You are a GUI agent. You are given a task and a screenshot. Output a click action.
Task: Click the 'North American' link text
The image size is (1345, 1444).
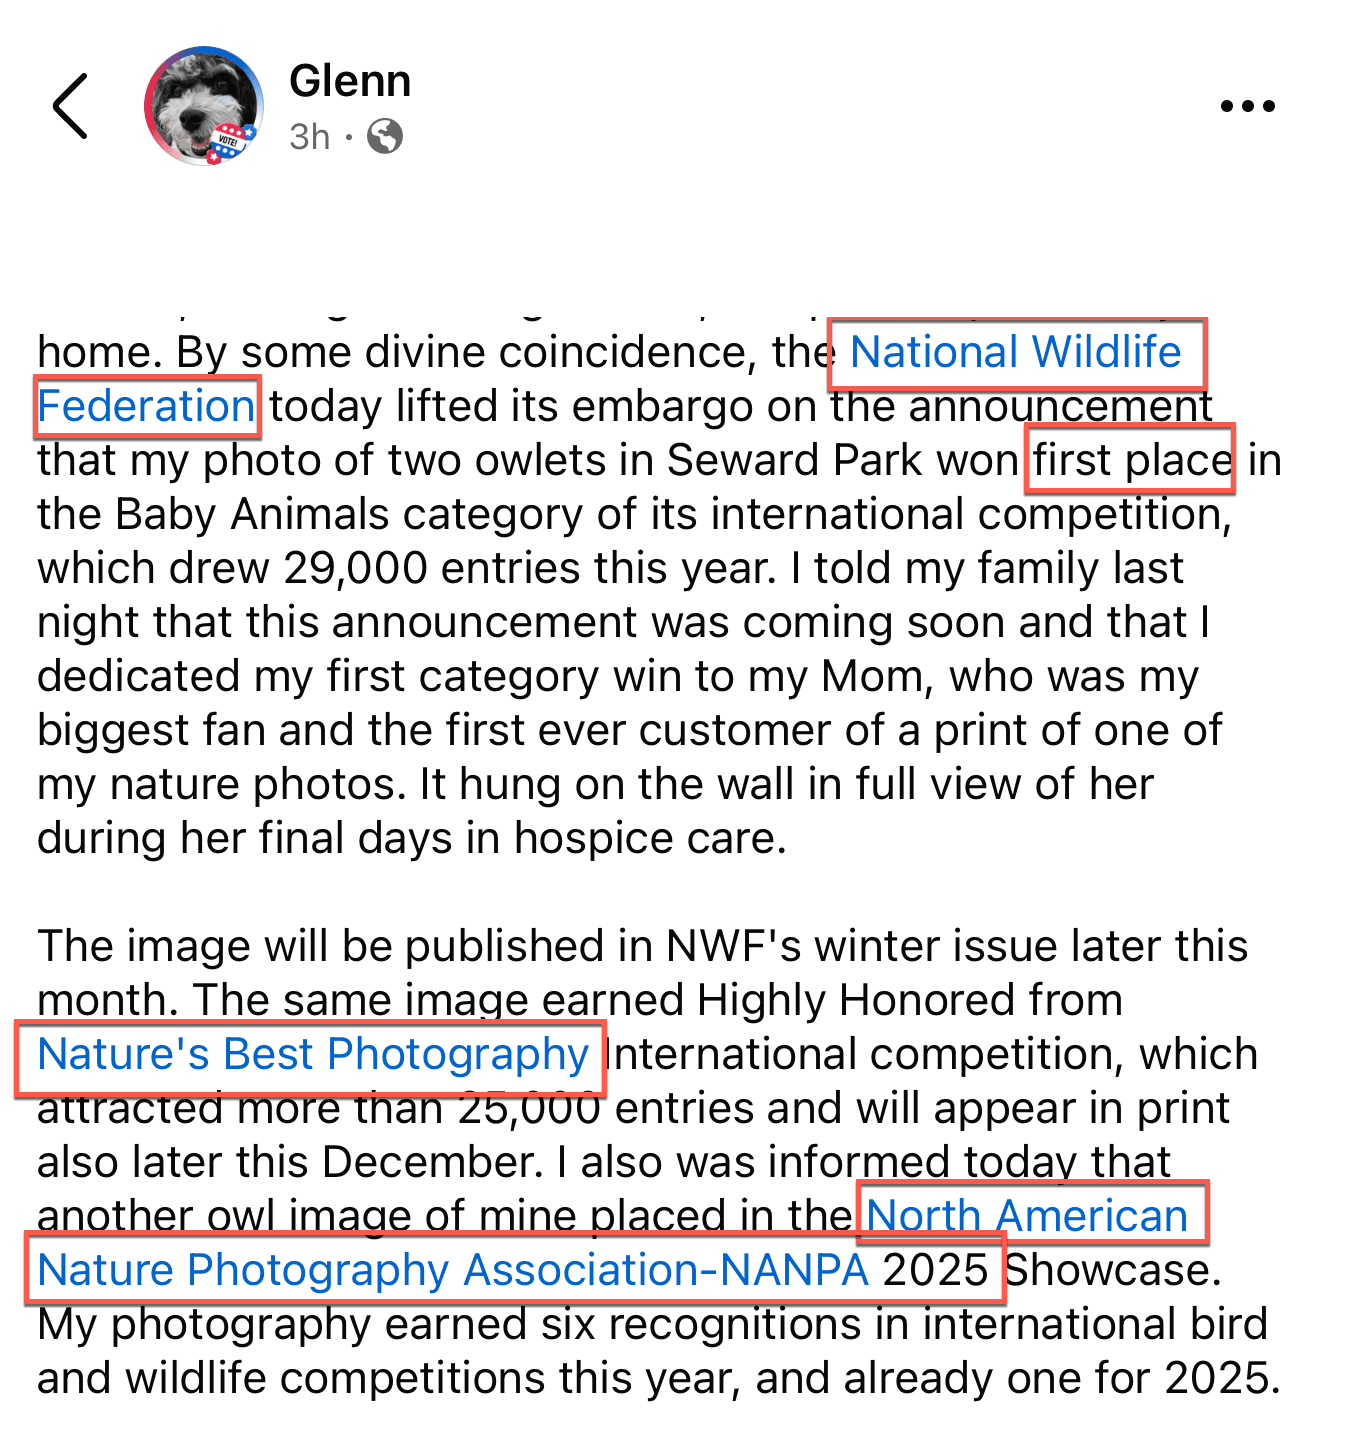(x=1027, y=1216)
